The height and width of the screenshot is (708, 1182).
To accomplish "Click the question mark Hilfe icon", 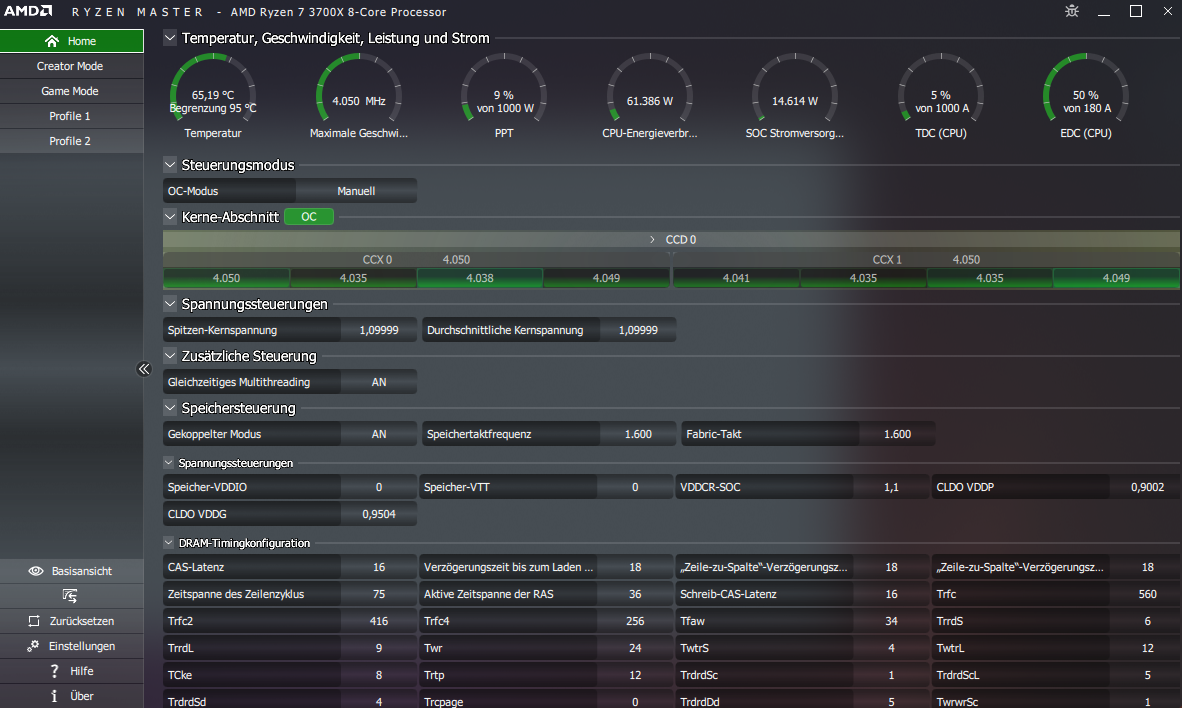I will click(54, 671).
